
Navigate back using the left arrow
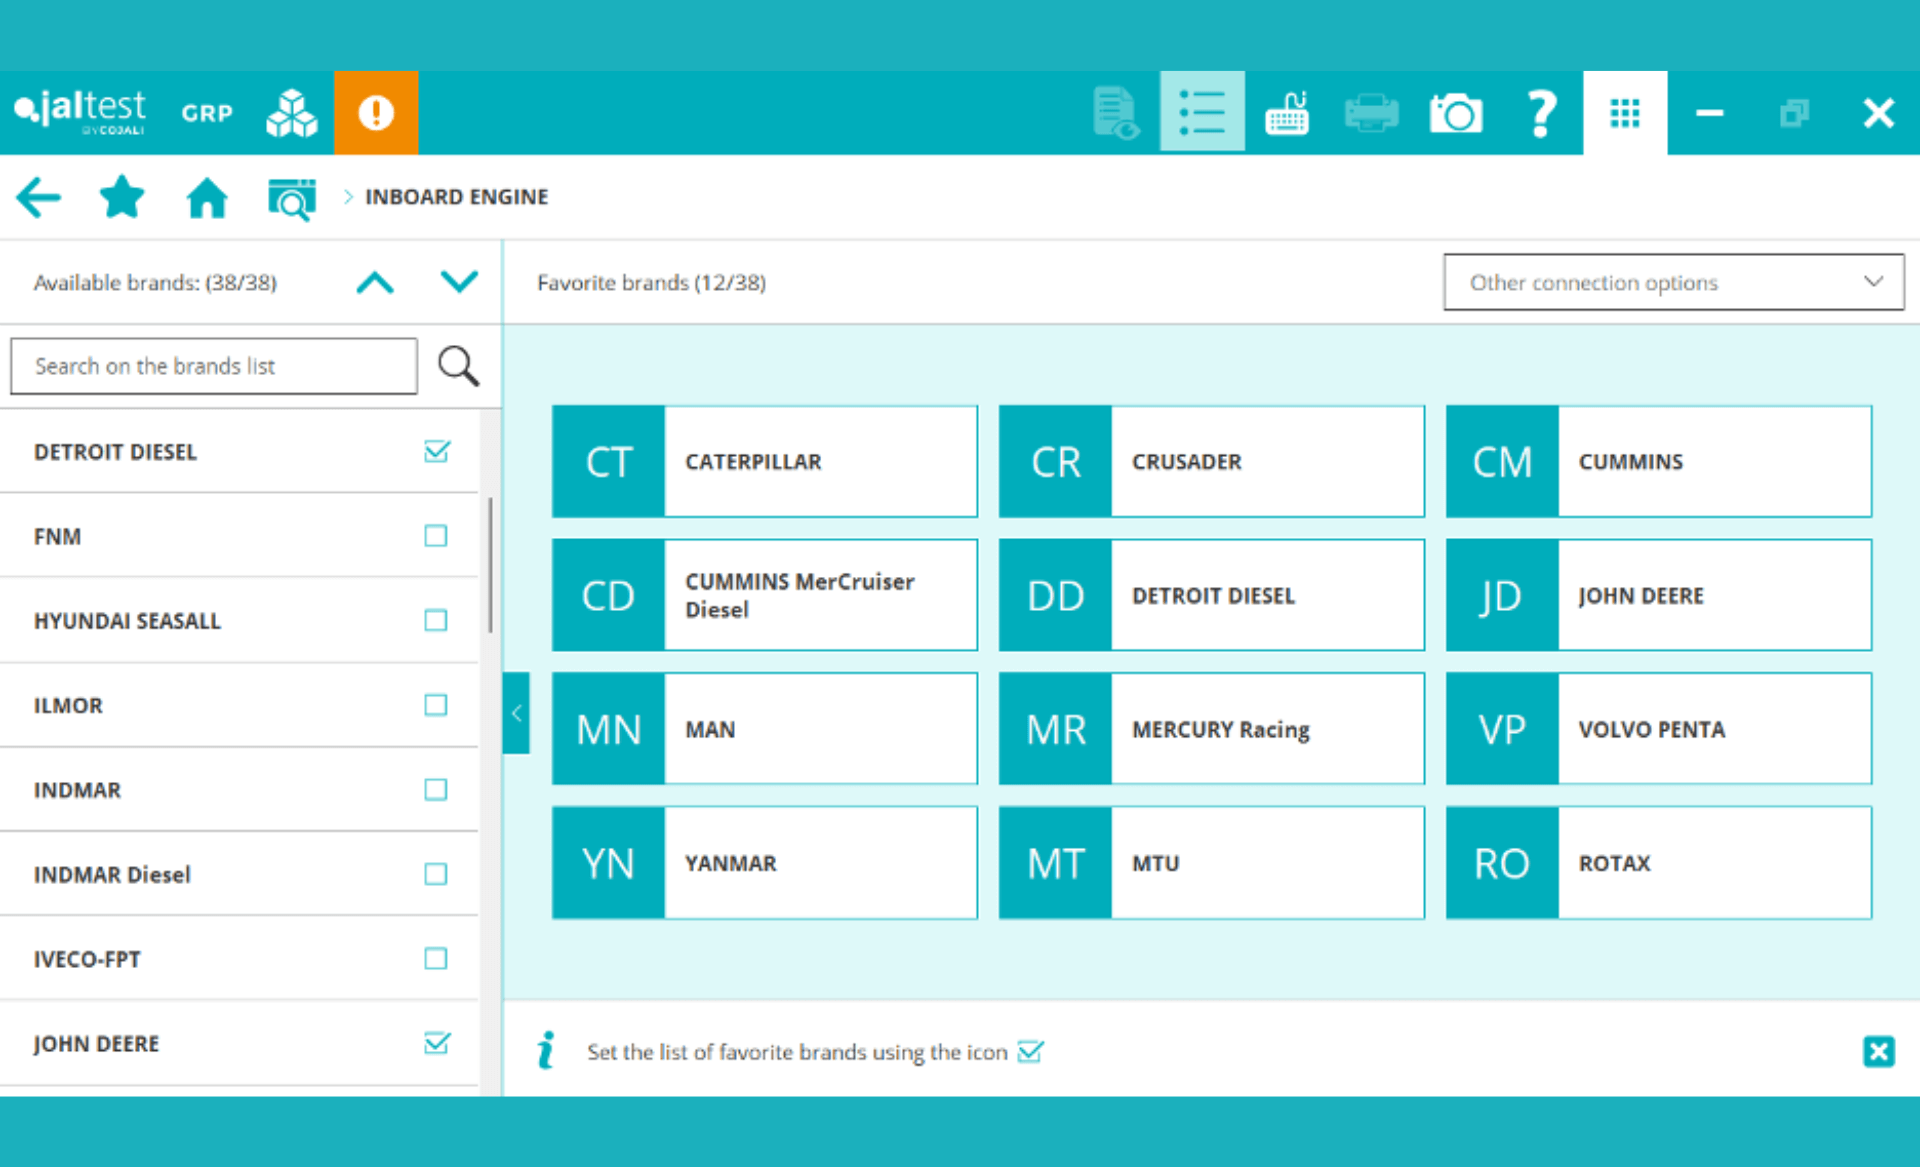point(38,197)
